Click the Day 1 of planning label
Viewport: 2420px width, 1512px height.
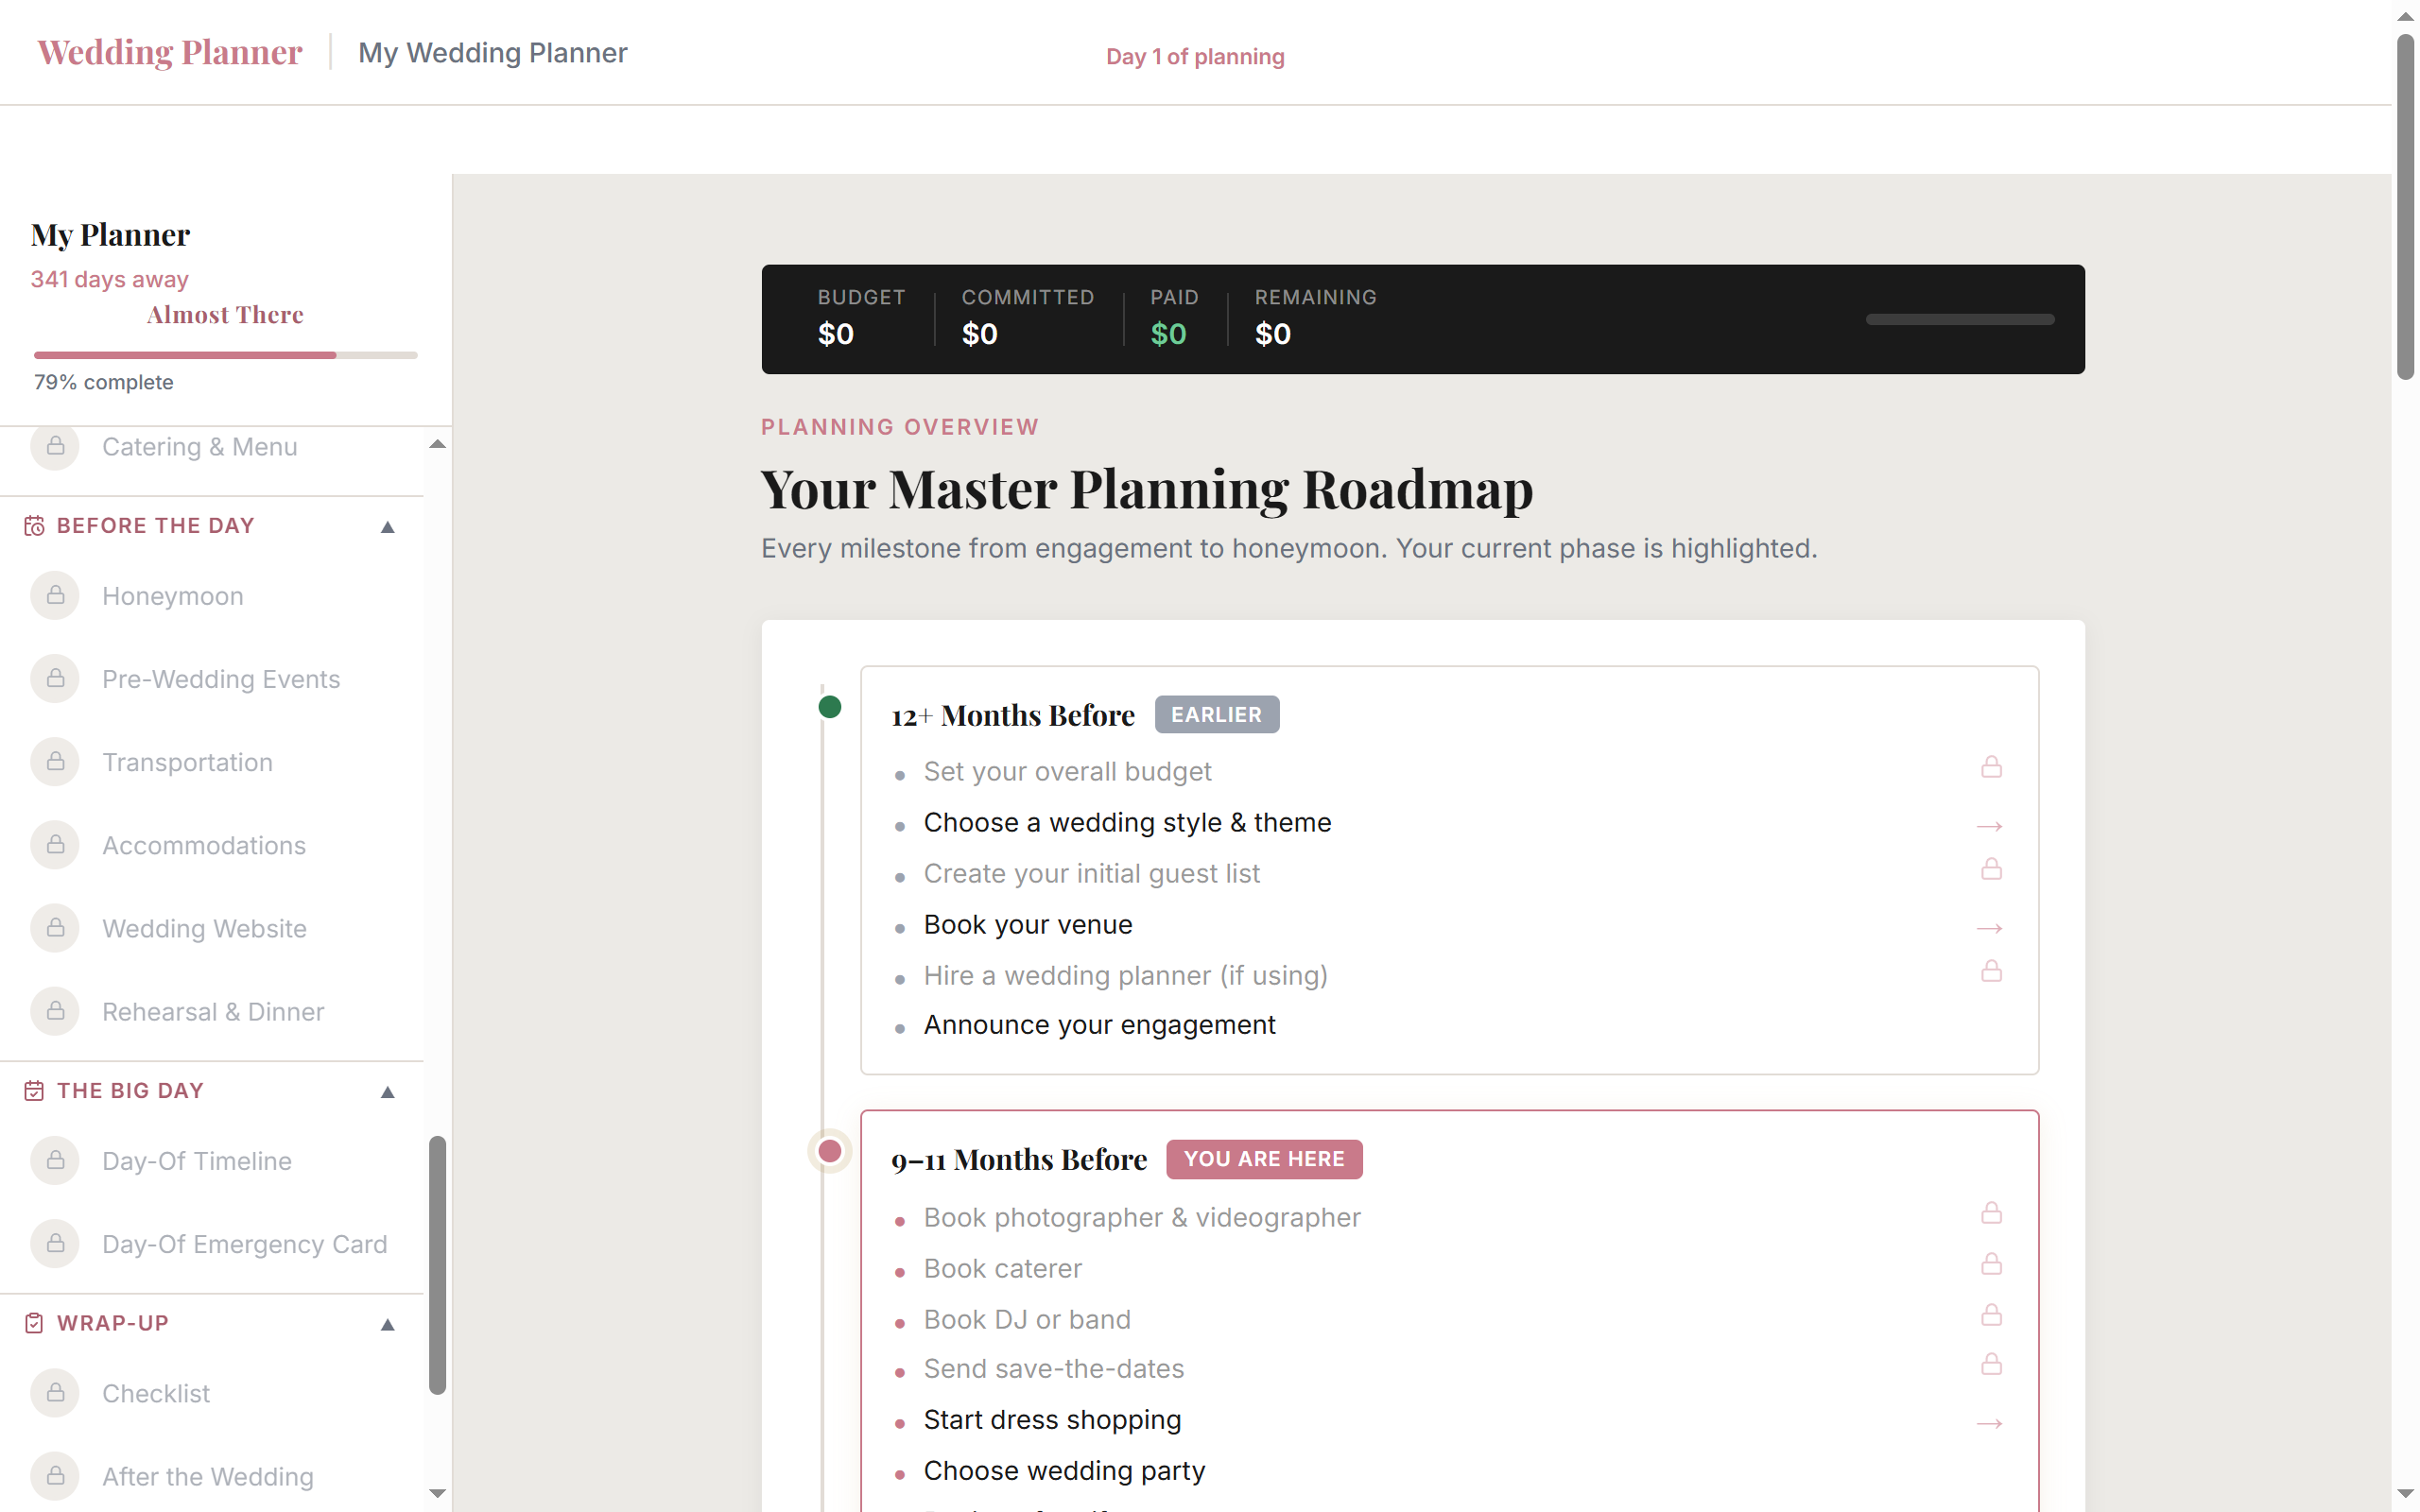[1195, 57]
